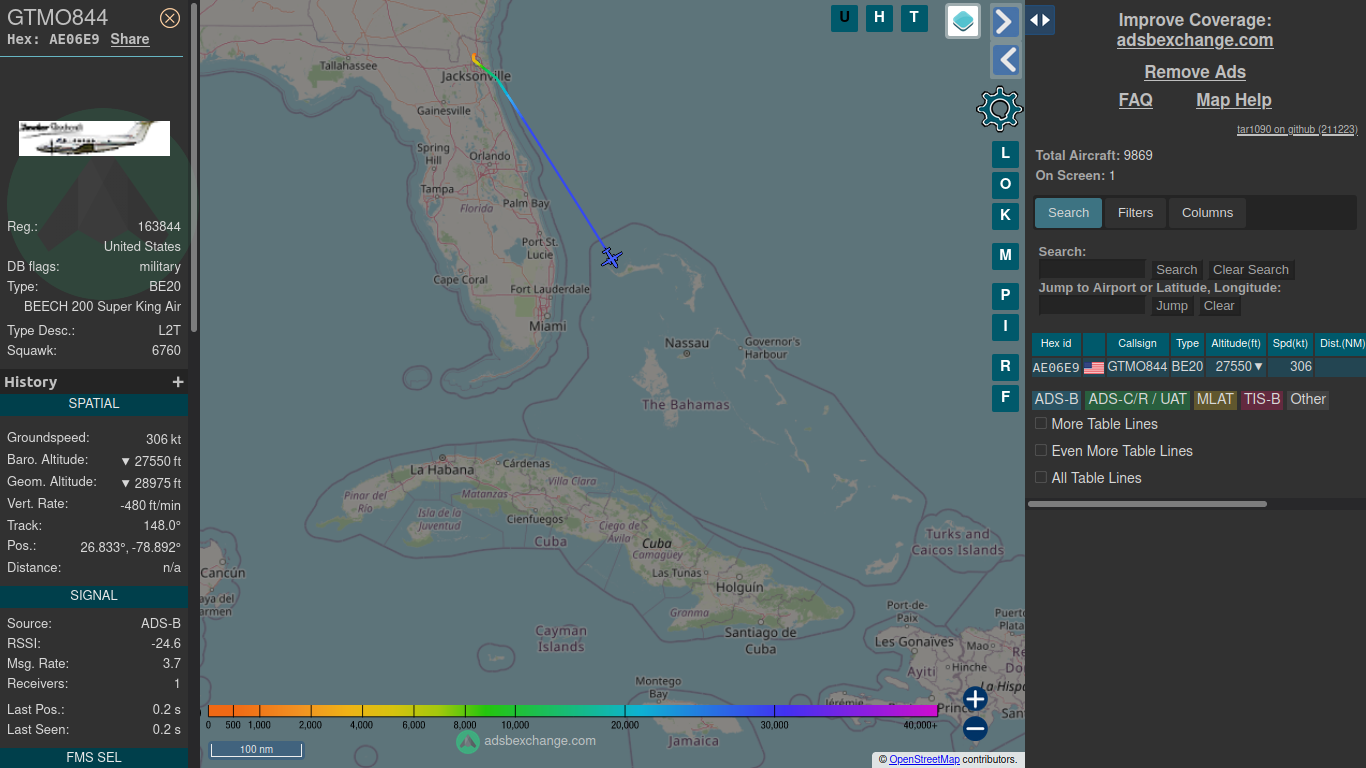The image size is (1366, 768).
Task: Click the H map toggle button
Action: pyautogui.click(x=879, y=17)
